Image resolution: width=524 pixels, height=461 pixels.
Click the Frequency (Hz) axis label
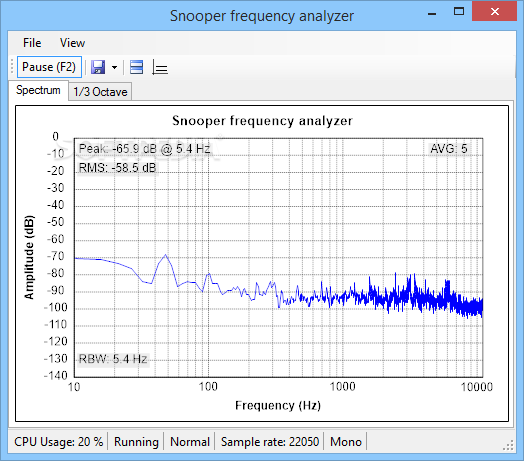click(x=278, y=406)
